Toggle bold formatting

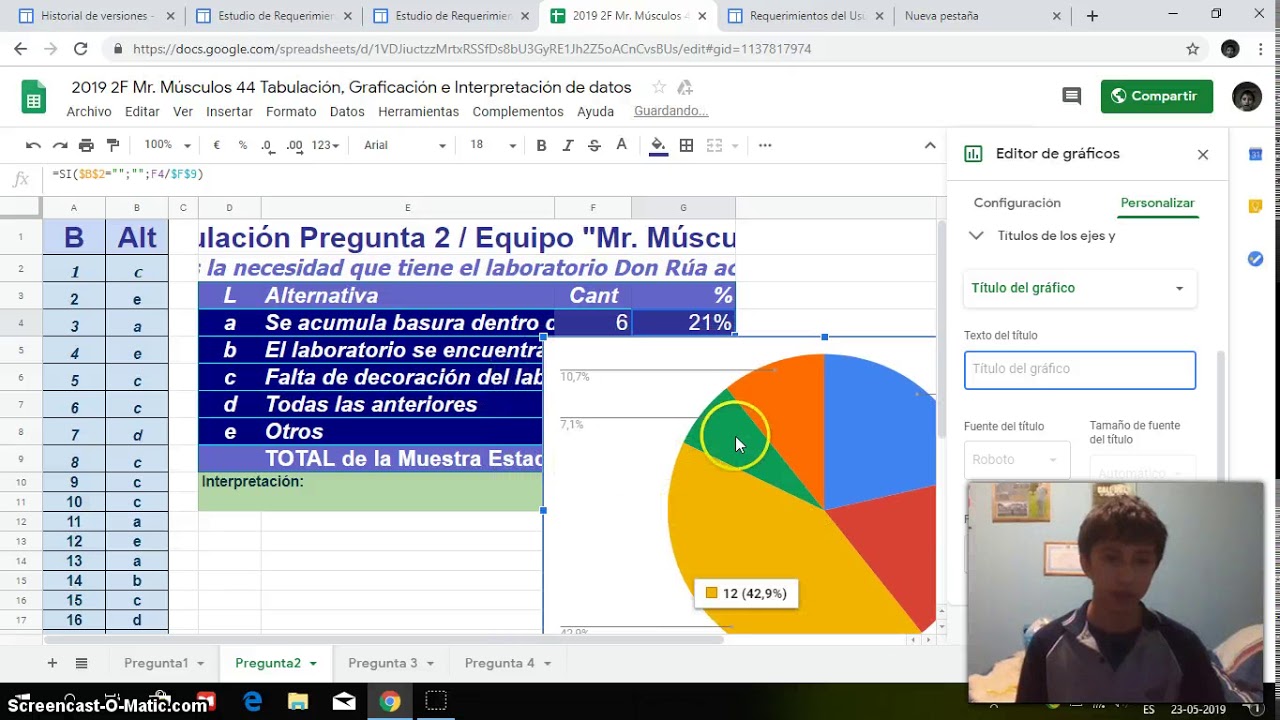[x=541, y=145]
